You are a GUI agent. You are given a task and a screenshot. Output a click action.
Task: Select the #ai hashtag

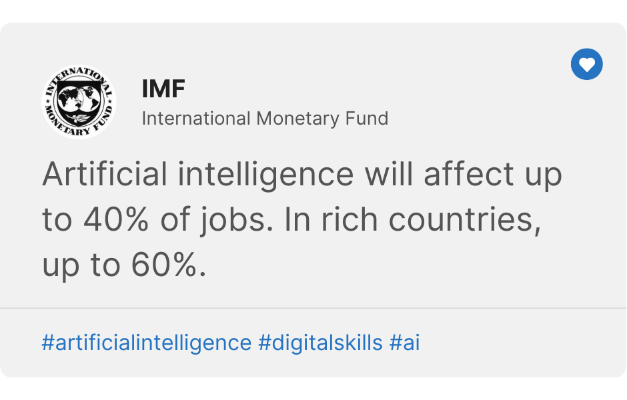404,343
